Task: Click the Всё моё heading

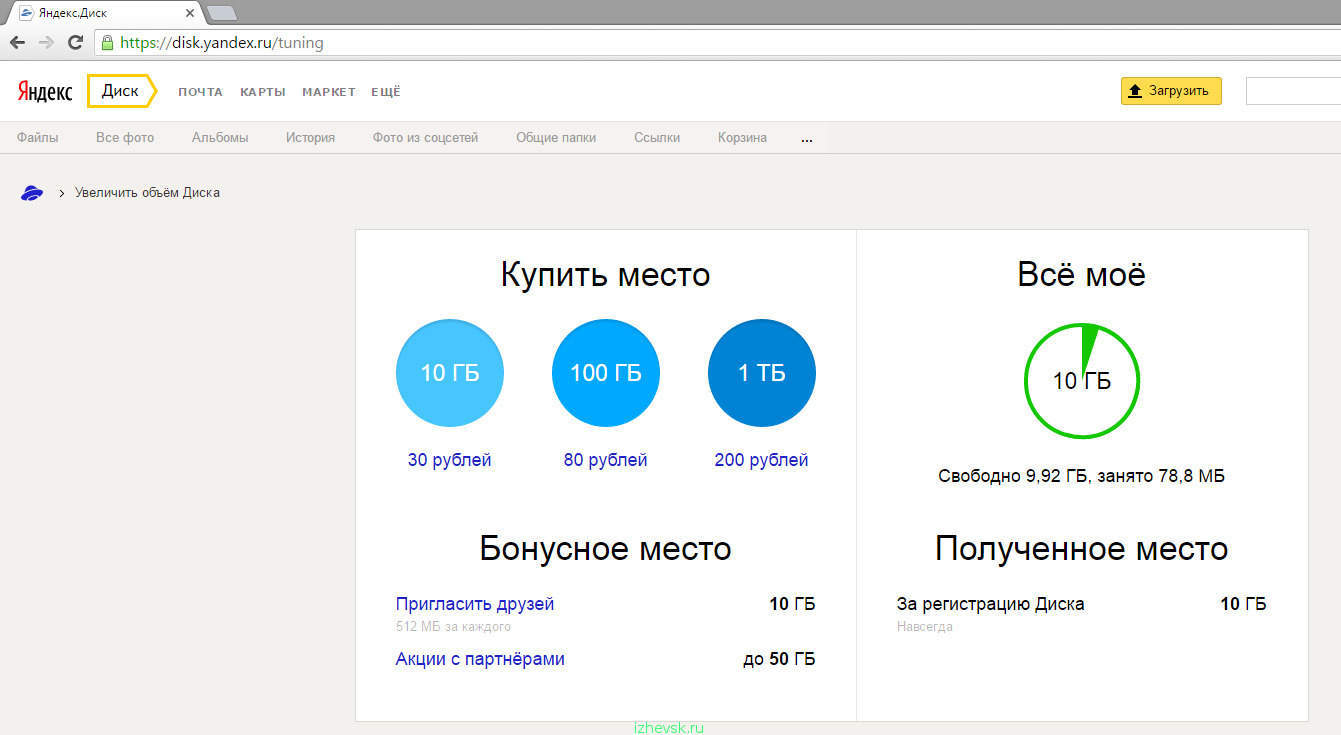Action: coord(1081,274)
